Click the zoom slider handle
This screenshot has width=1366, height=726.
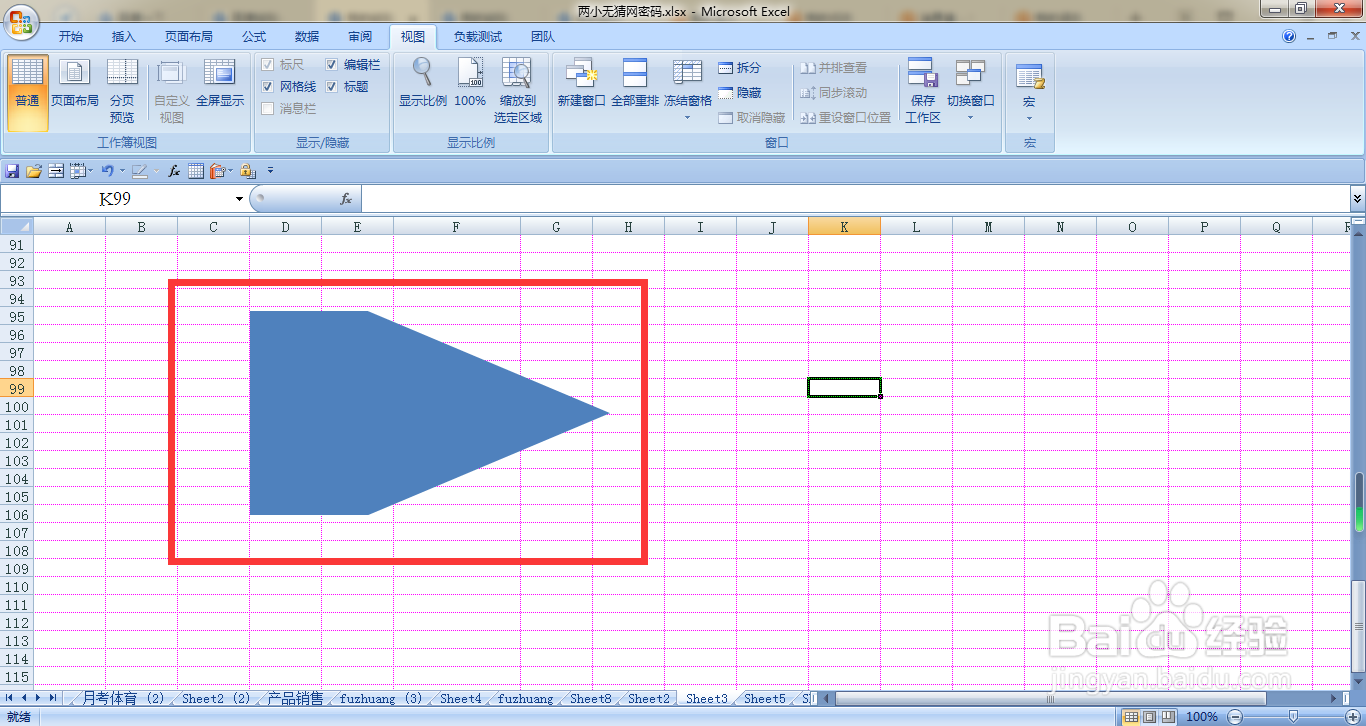(x=1293, y=717)
